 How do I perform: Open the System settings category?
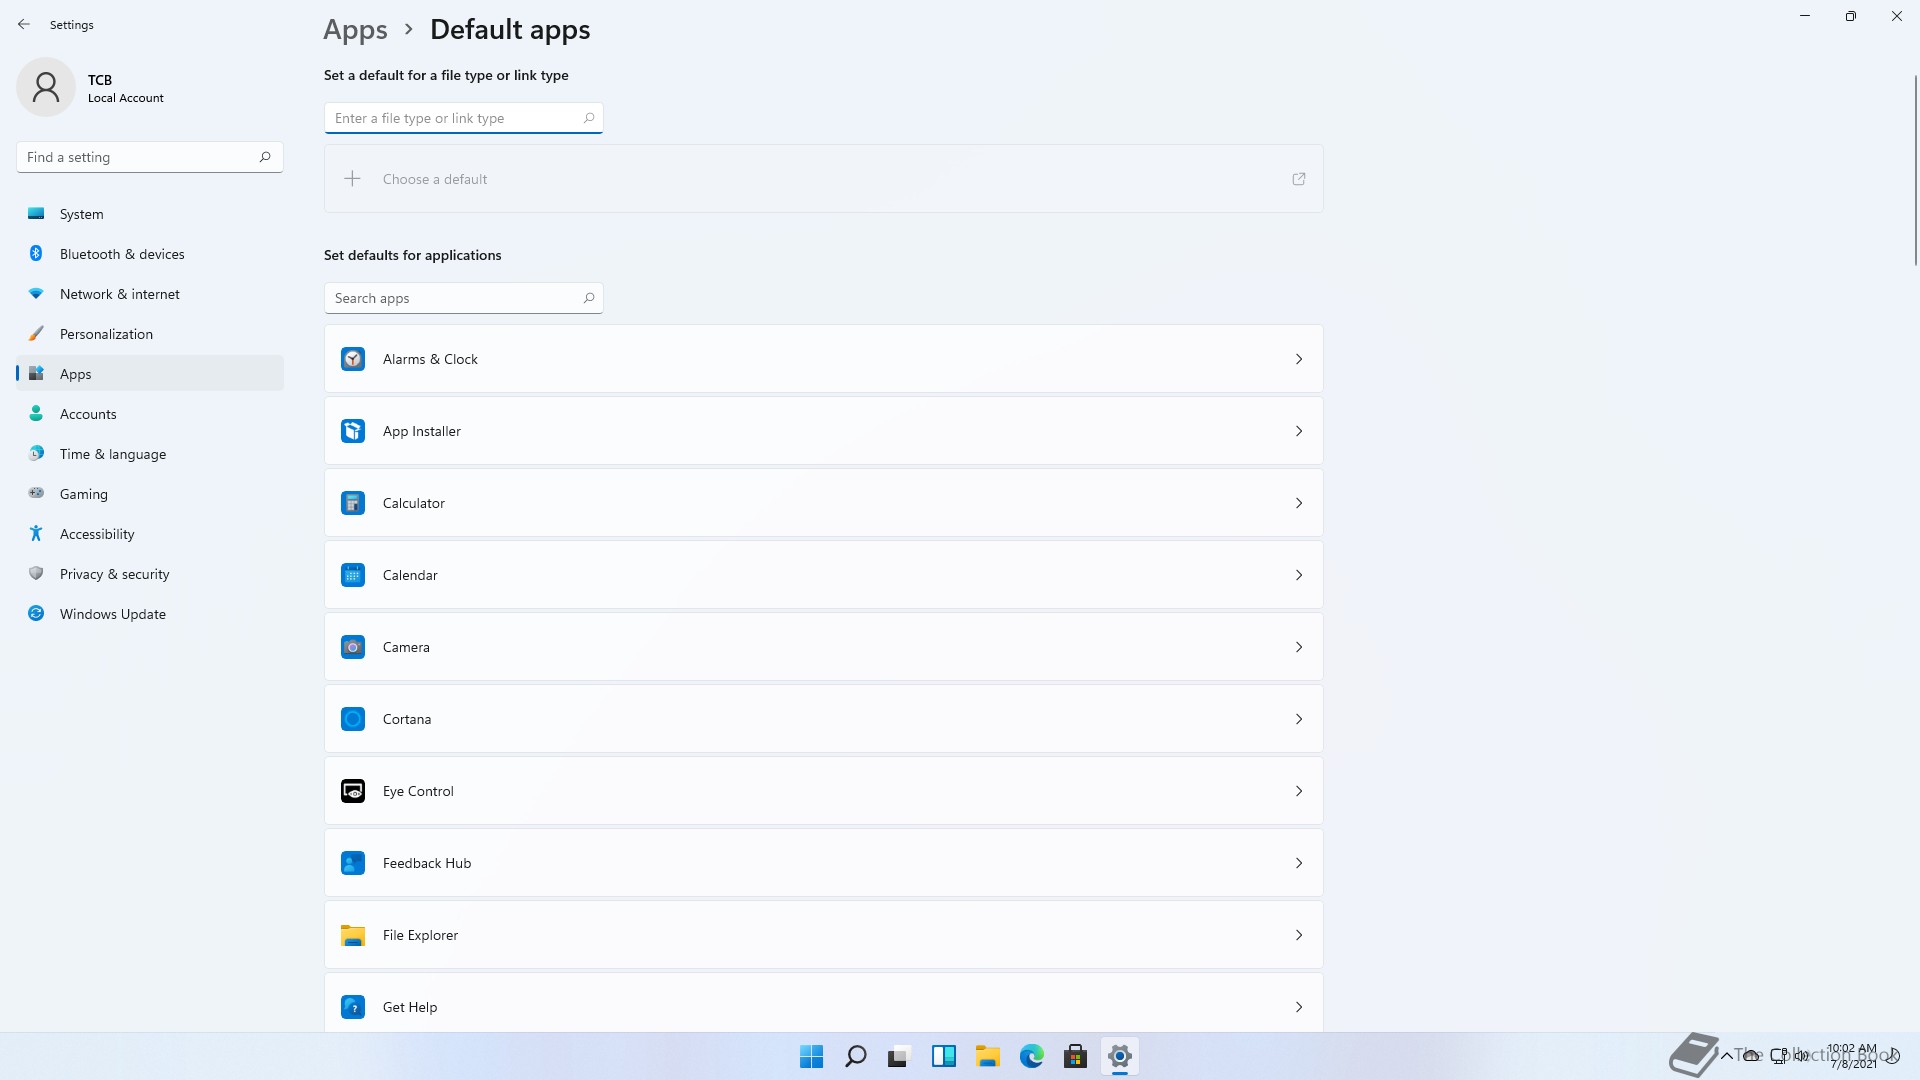[x=150, y=214]
